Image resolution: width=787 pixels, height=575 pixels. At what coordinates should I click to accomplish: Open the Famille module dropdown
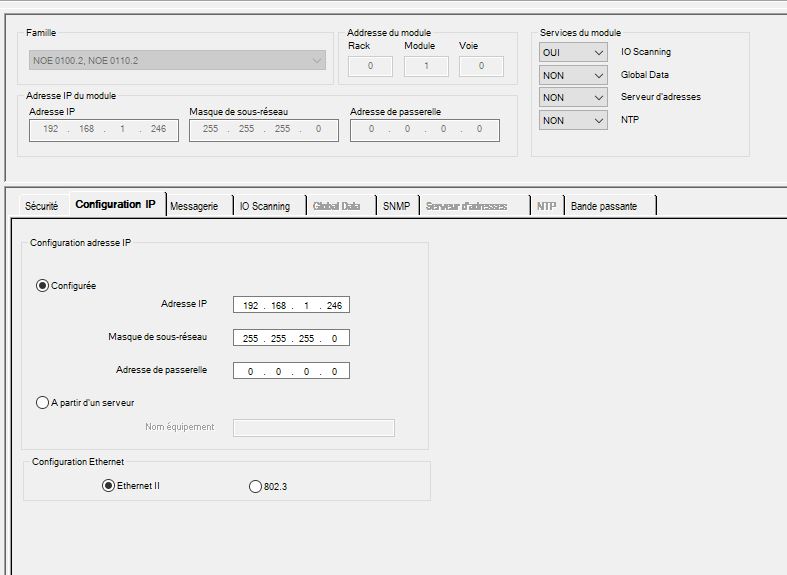[x=177, y=61]
